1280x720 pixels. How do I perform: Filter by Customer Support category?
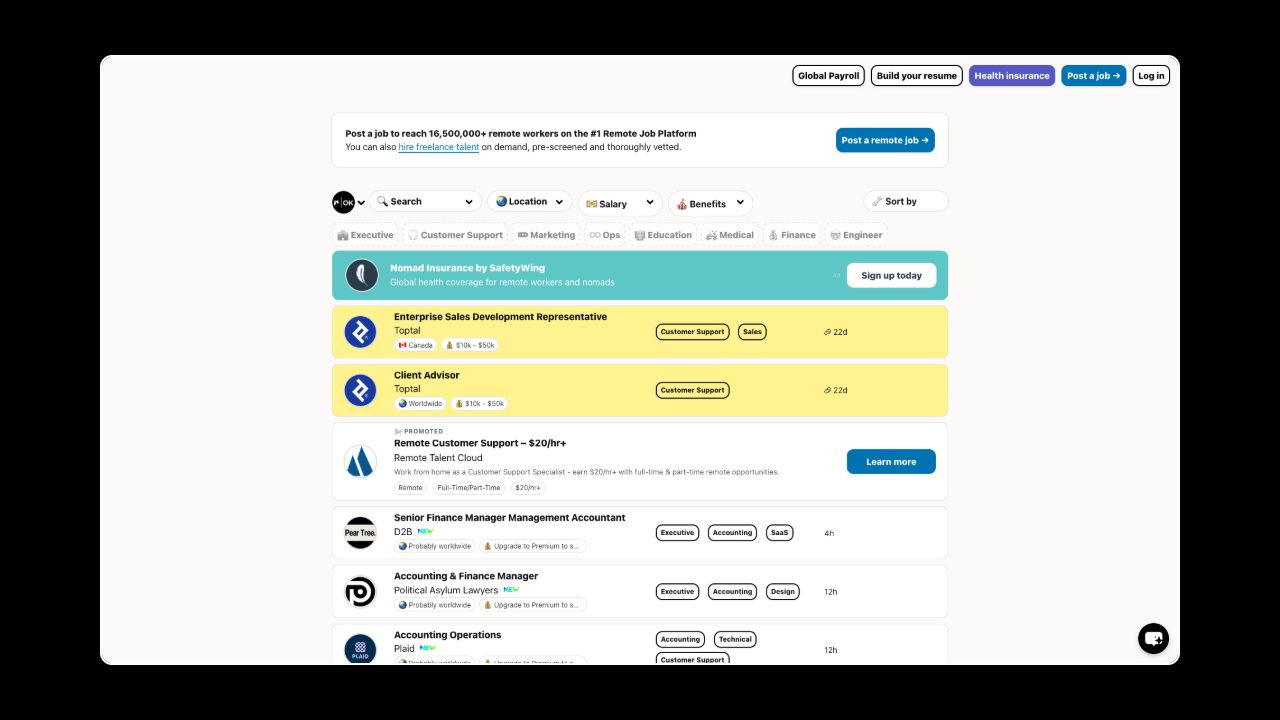pos(455,235)
